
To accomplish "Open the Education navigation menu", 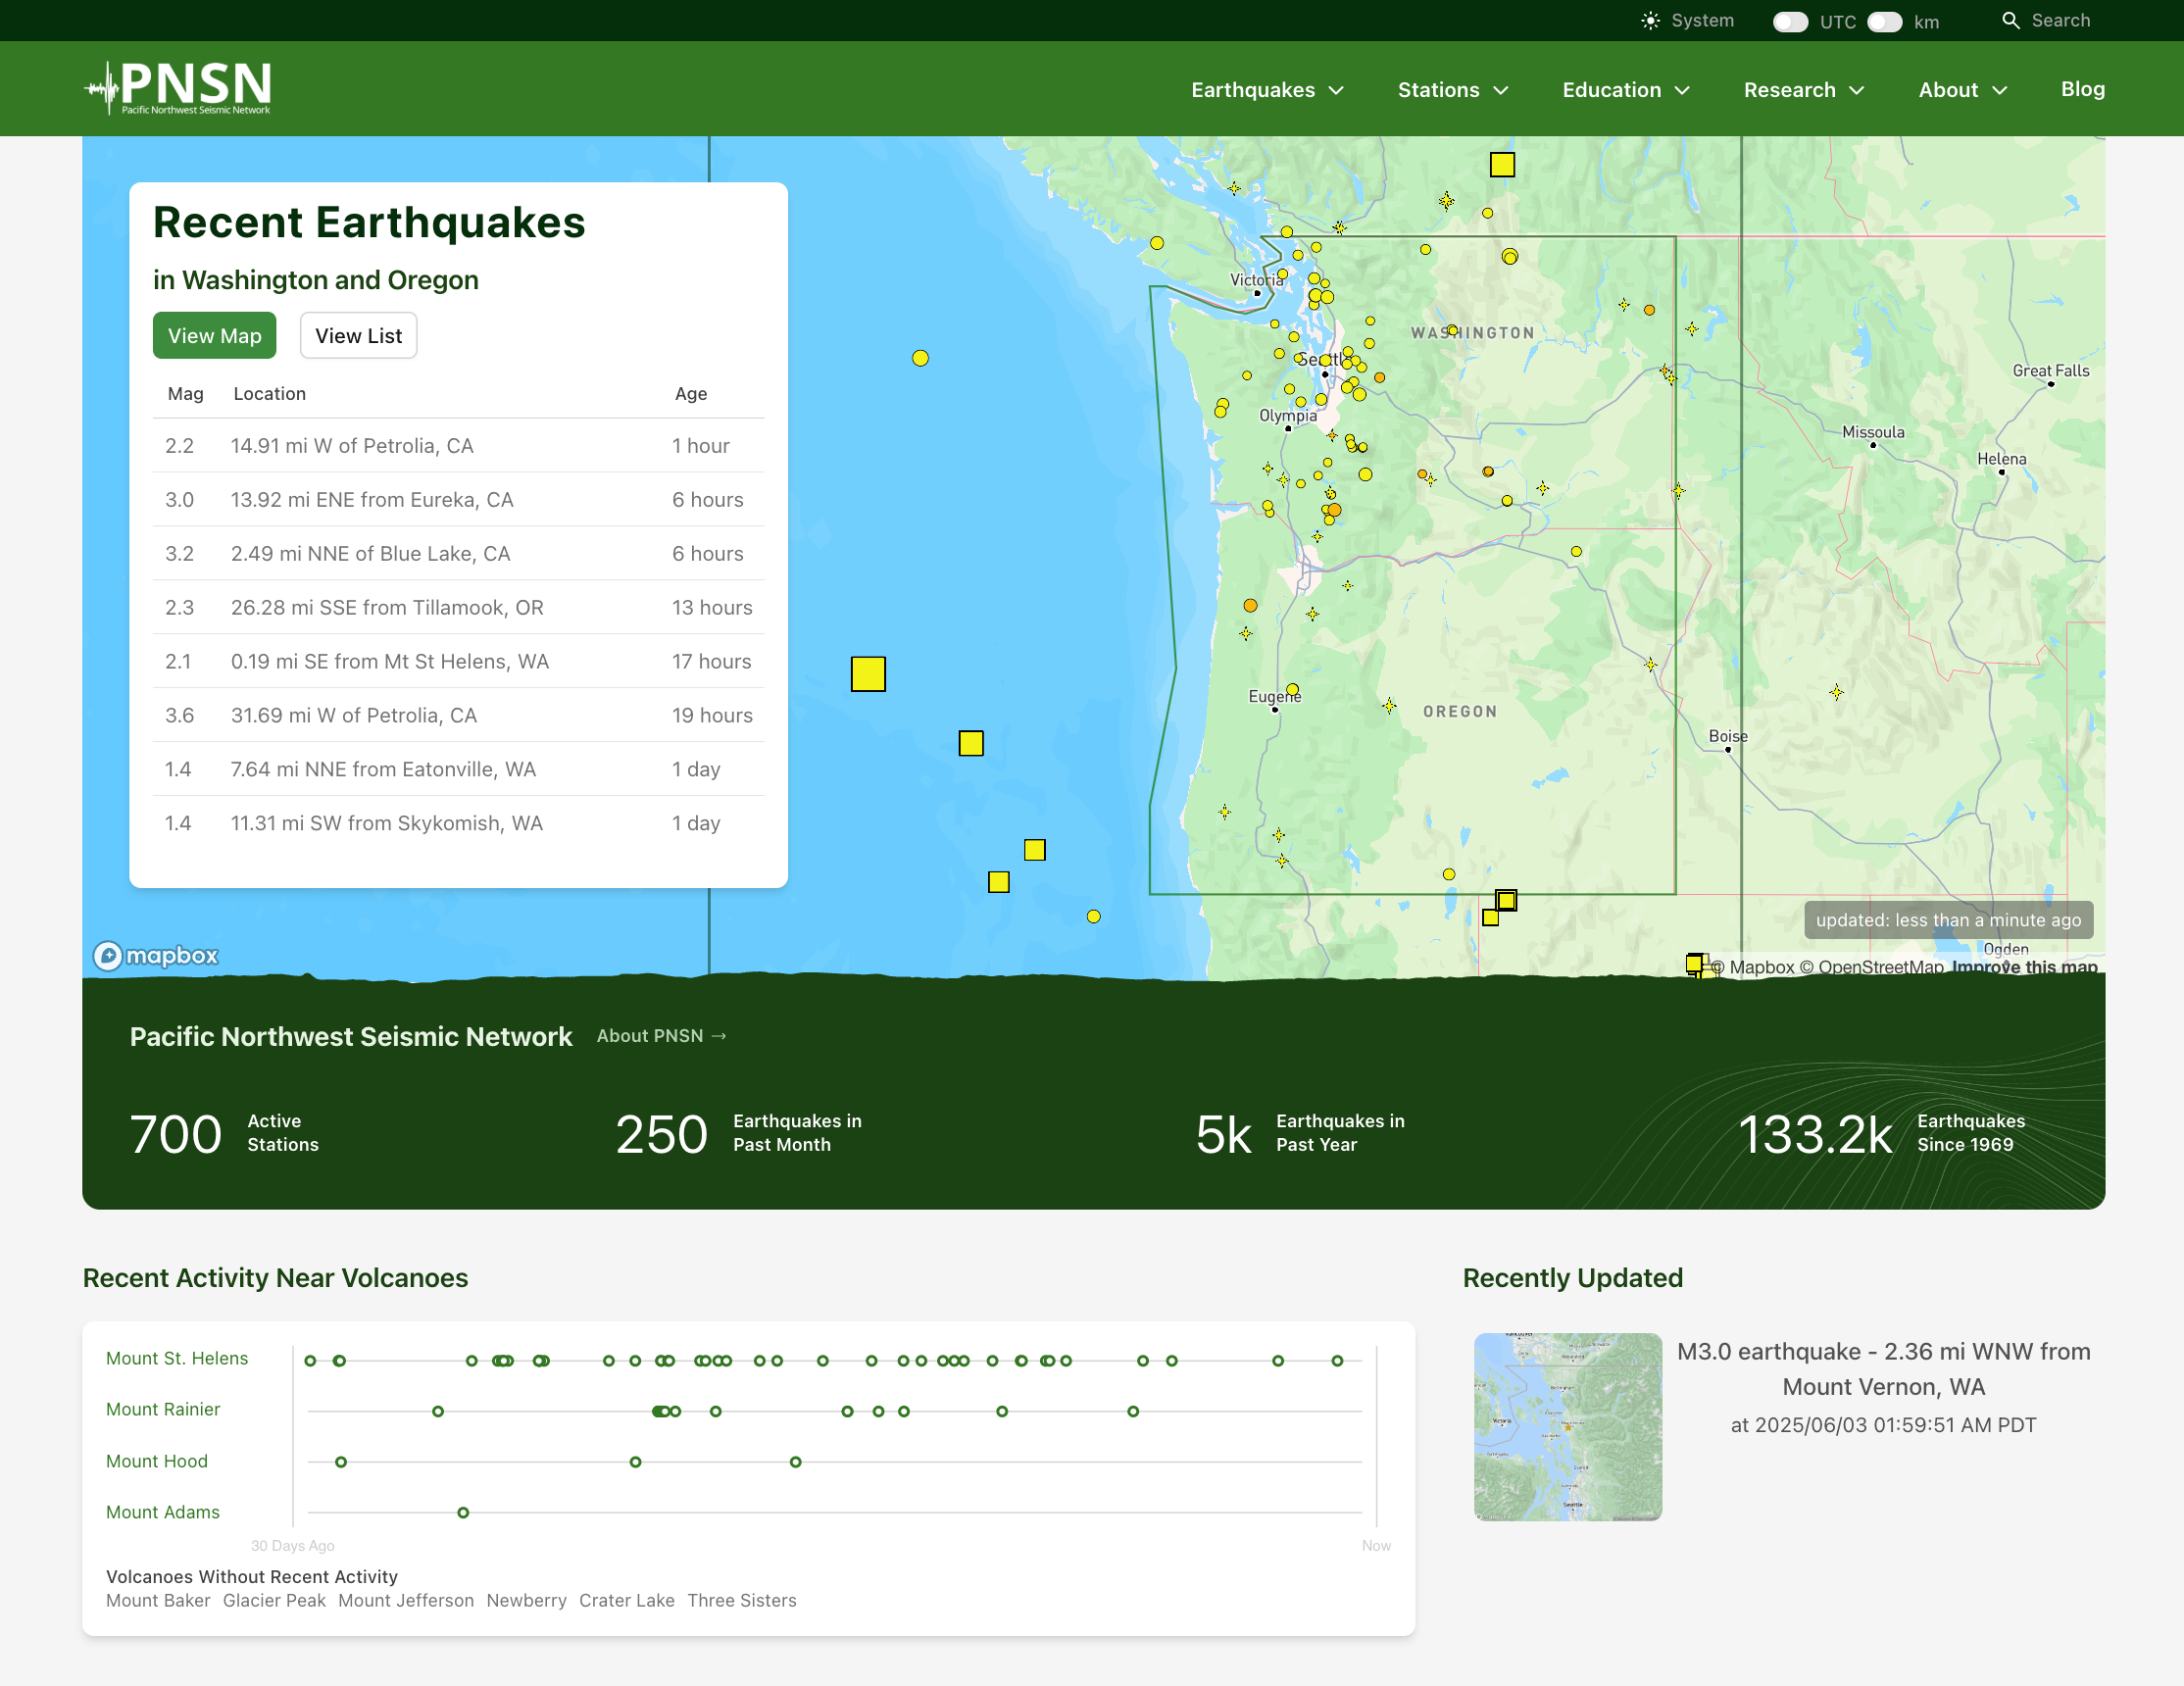I will (x=1625, y=90).
